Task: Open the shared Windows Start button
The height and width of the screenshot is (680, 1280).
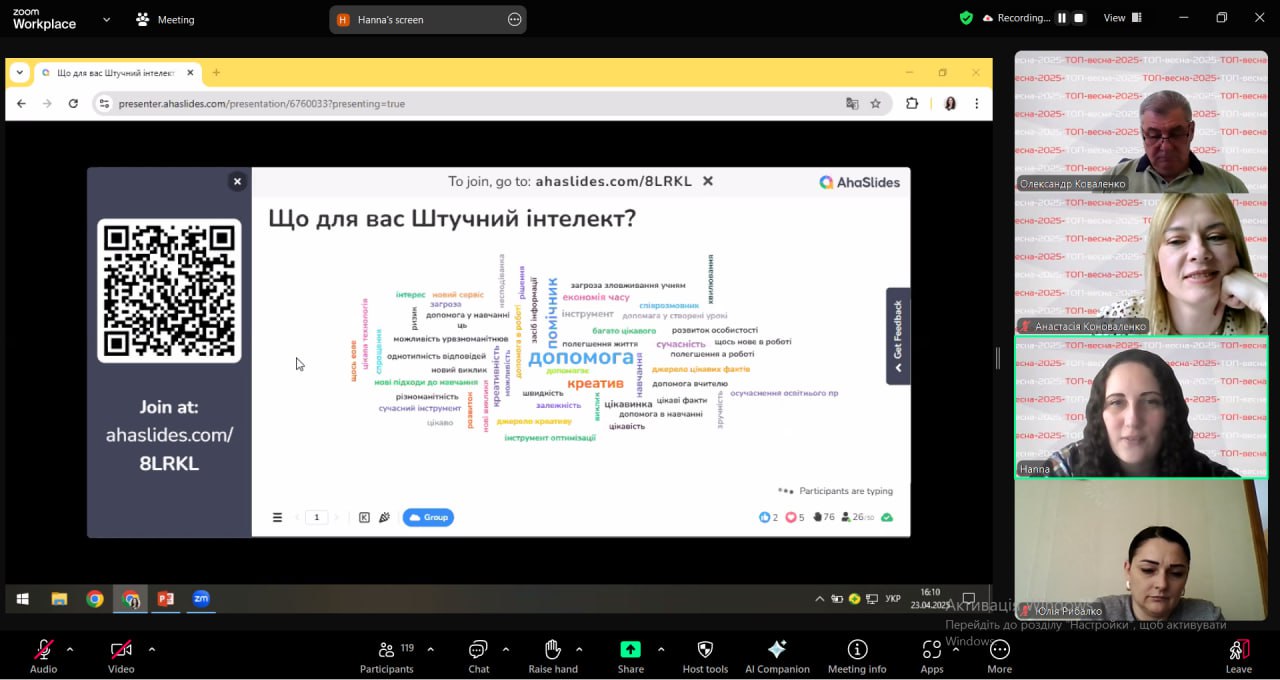Action: (23, 599)
